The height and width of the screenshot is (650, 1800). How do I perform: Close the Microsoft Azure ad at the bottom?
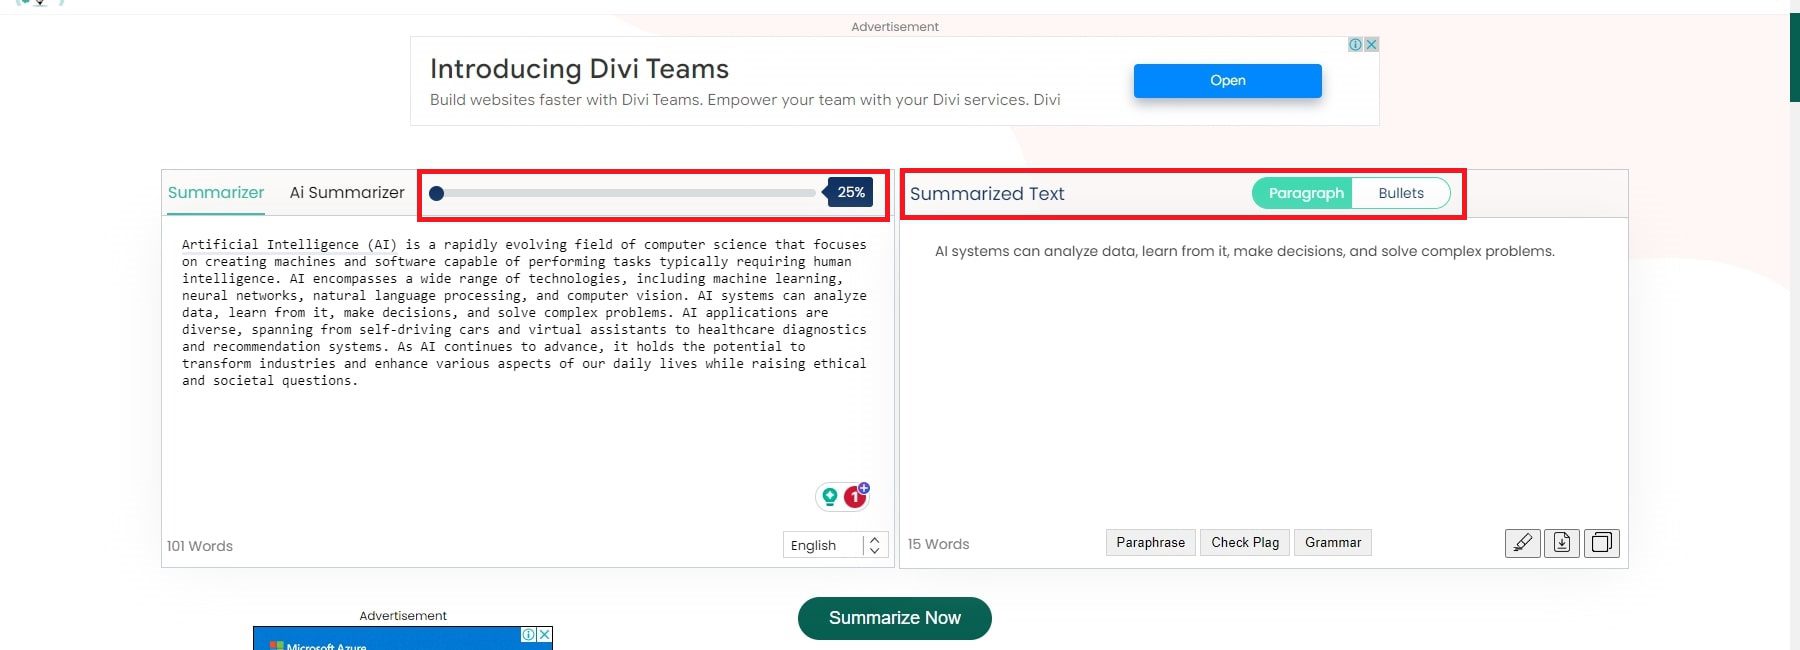point(544,634)
